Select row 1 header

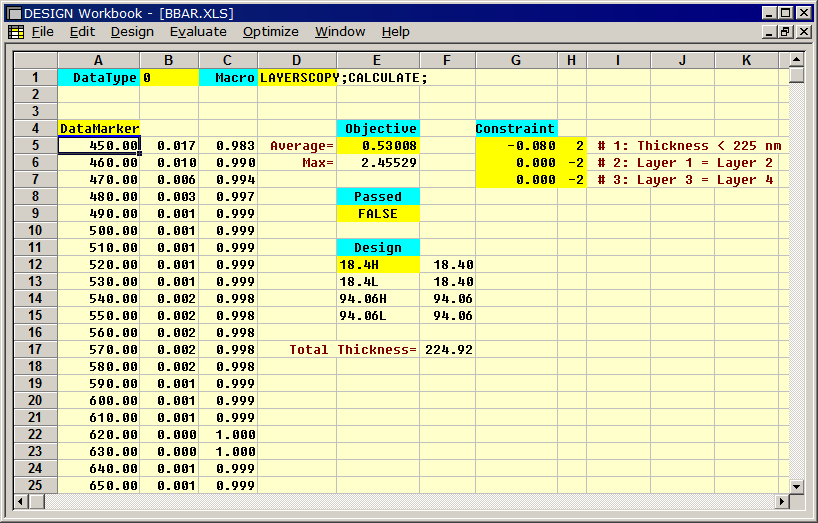click(35, 78)
